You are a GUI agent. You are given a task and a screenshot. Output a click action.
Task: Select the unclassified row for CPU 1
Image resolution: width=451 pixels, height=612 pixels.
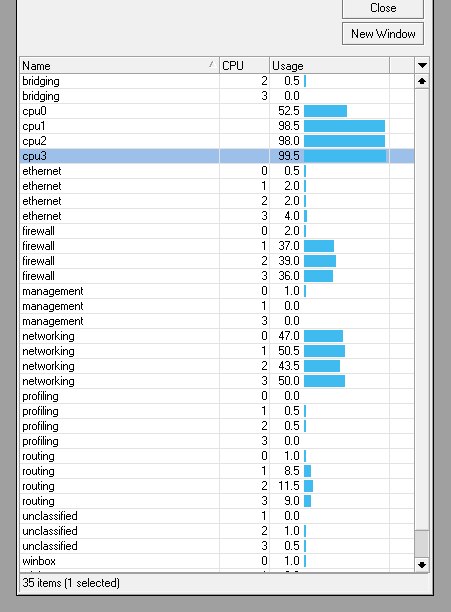[x=217, y=516]
